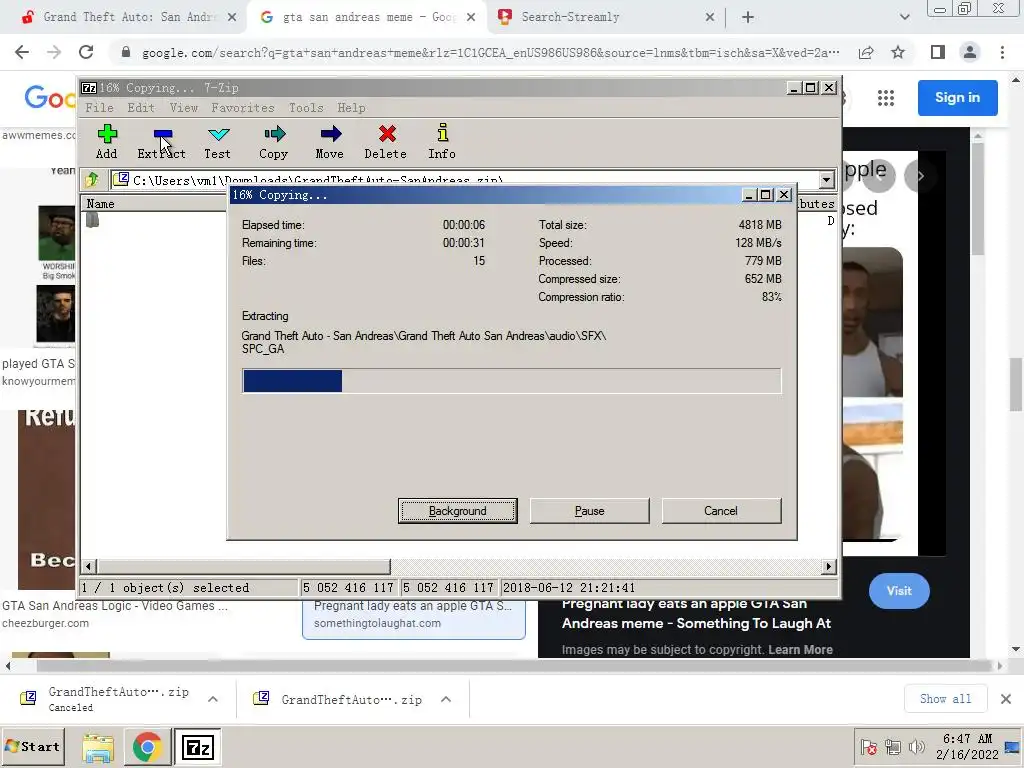Click the Move toolbar icon in 7-Zip

(330, 142)
